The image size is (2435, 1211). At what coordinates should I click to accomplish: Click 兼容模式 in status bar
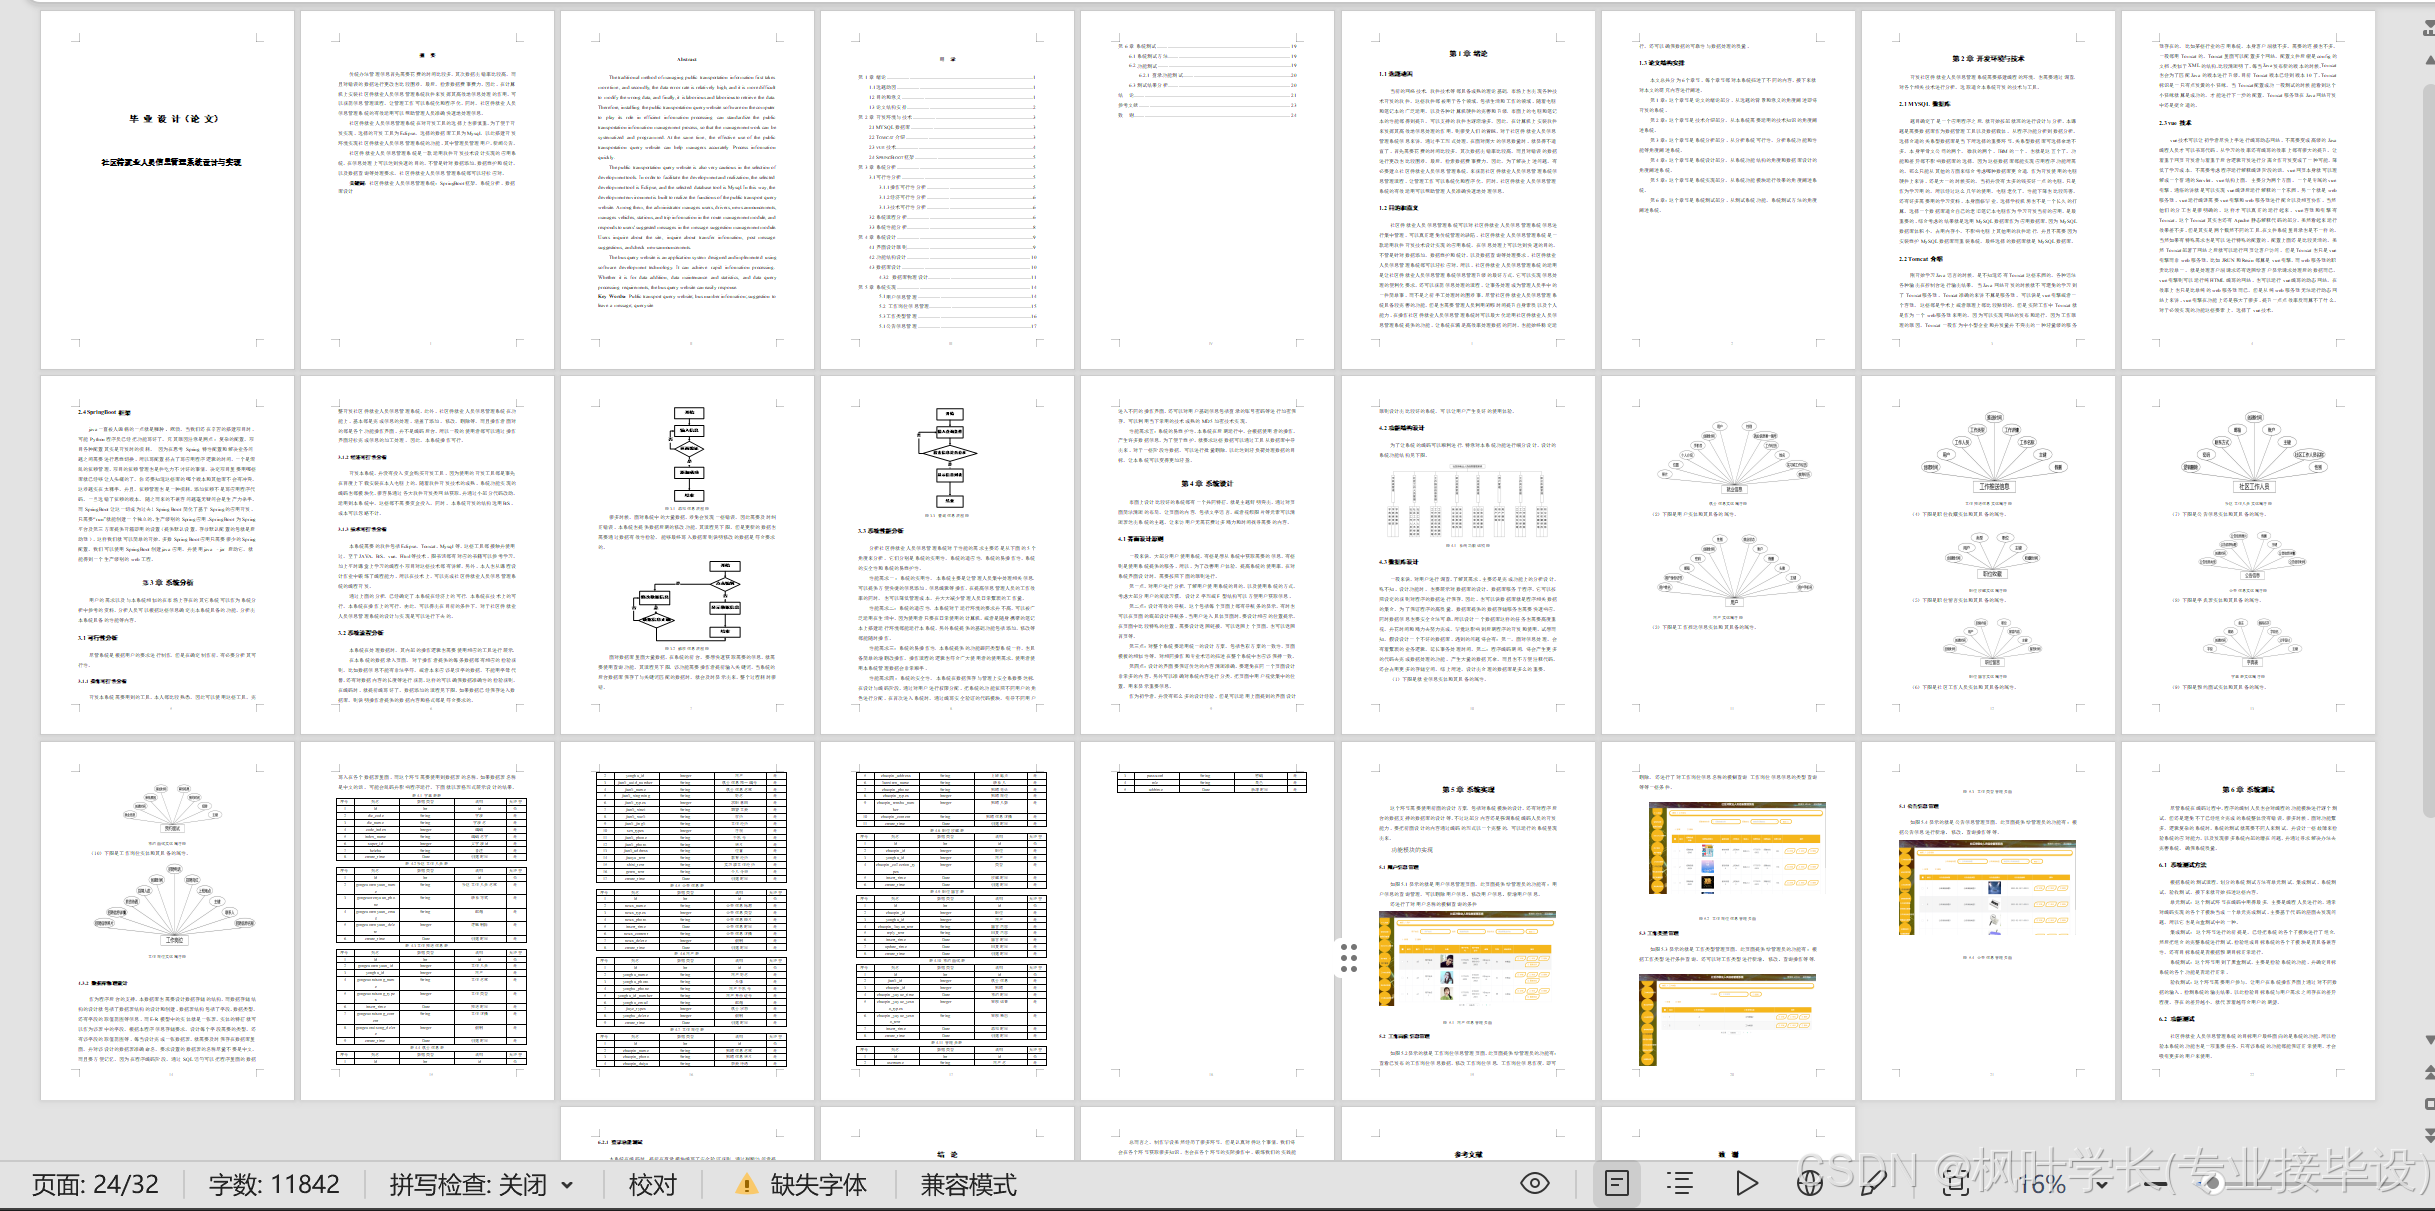coord(968,1185)
